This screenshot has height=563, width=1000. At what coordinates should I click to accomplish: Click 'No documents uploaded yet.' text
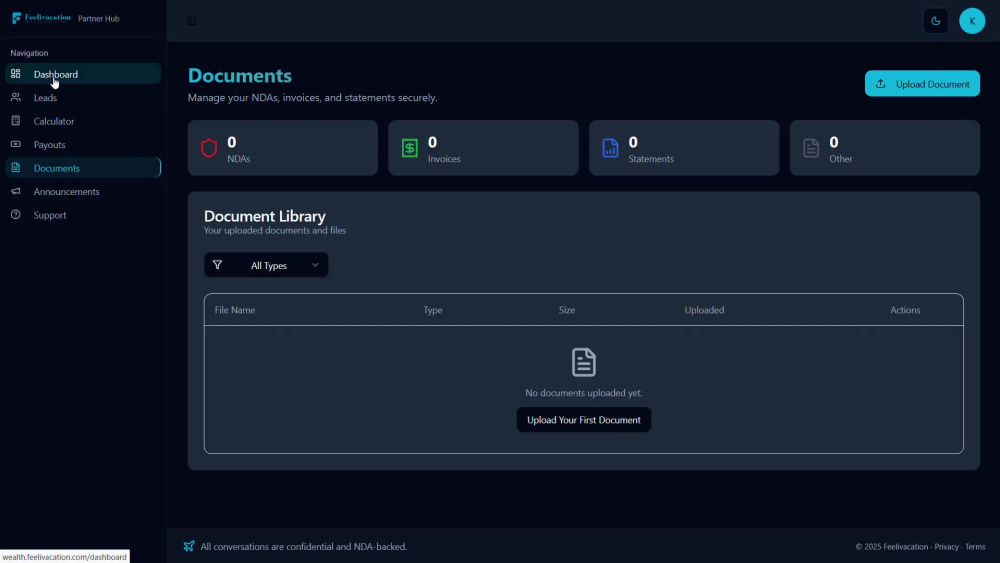(x=584, y=393)
